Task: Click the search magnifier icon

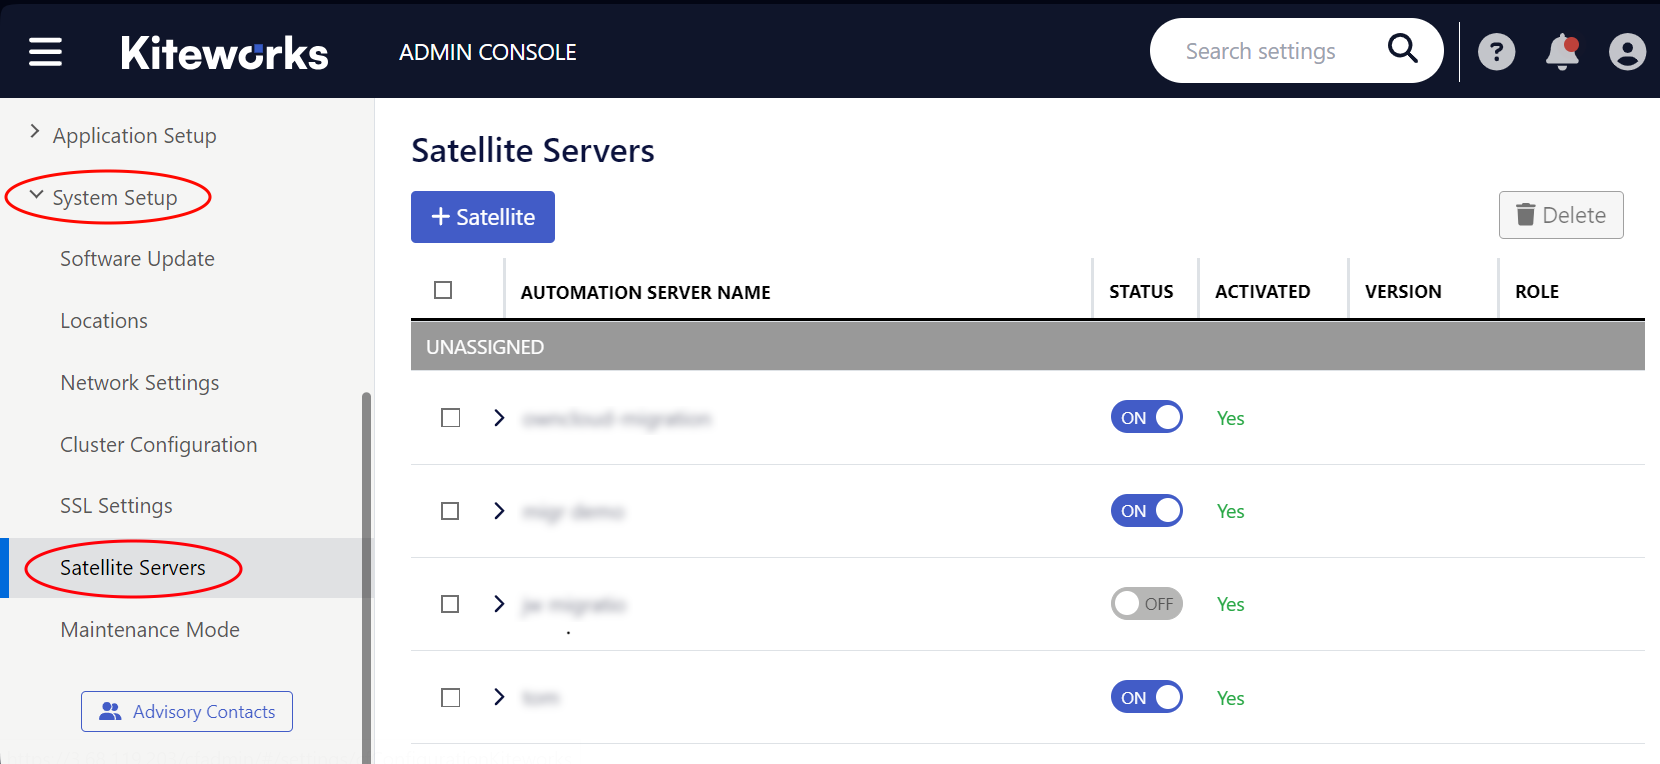Action: click(1403, 48)
